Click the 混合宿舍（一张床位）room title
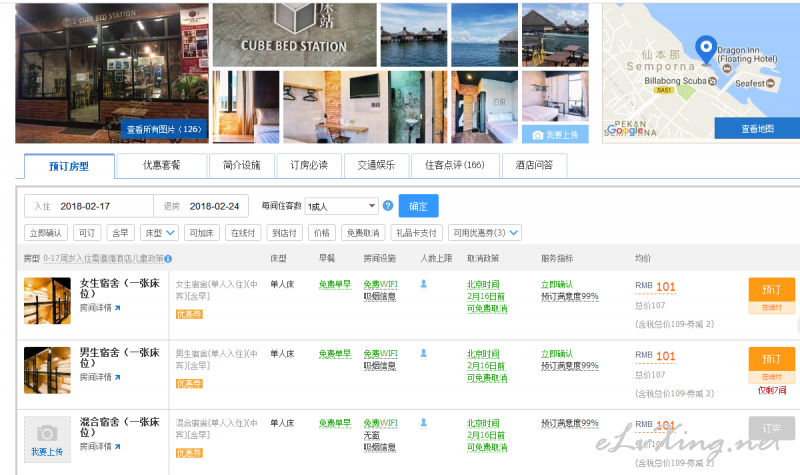800x475 pixels. click(x=119, y=427)
